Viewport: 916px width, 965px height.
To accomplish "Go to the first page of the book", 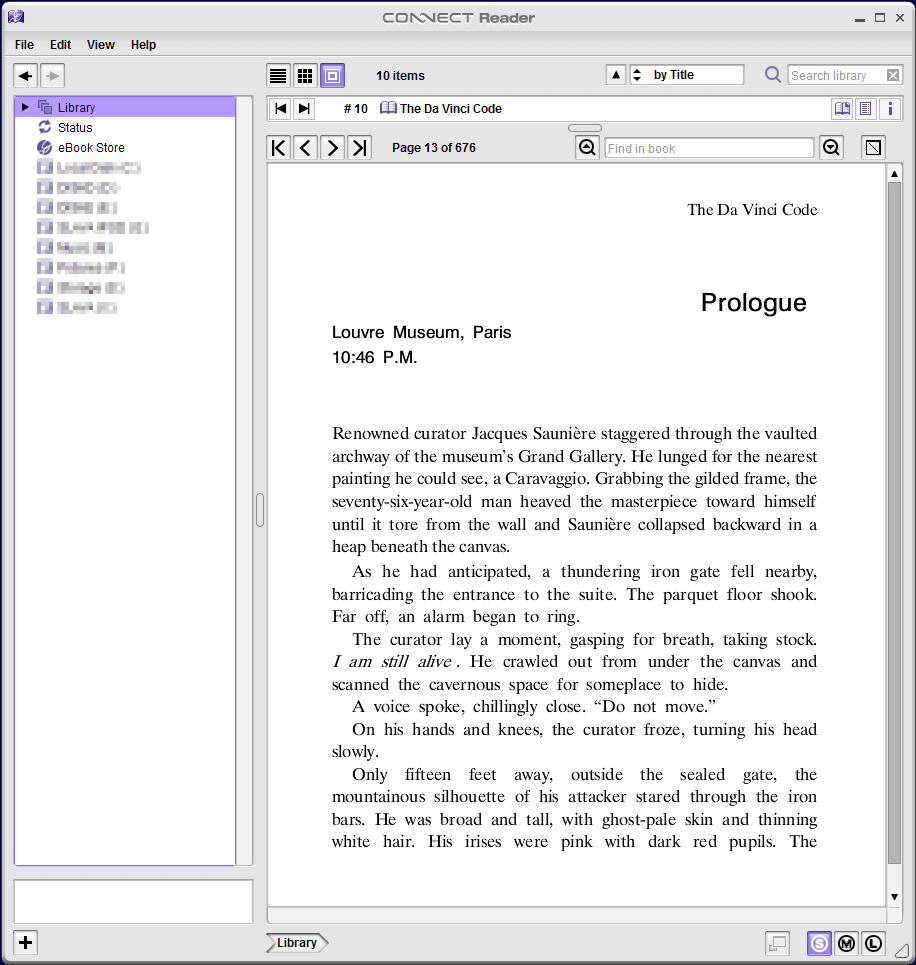I will [279, 148].
